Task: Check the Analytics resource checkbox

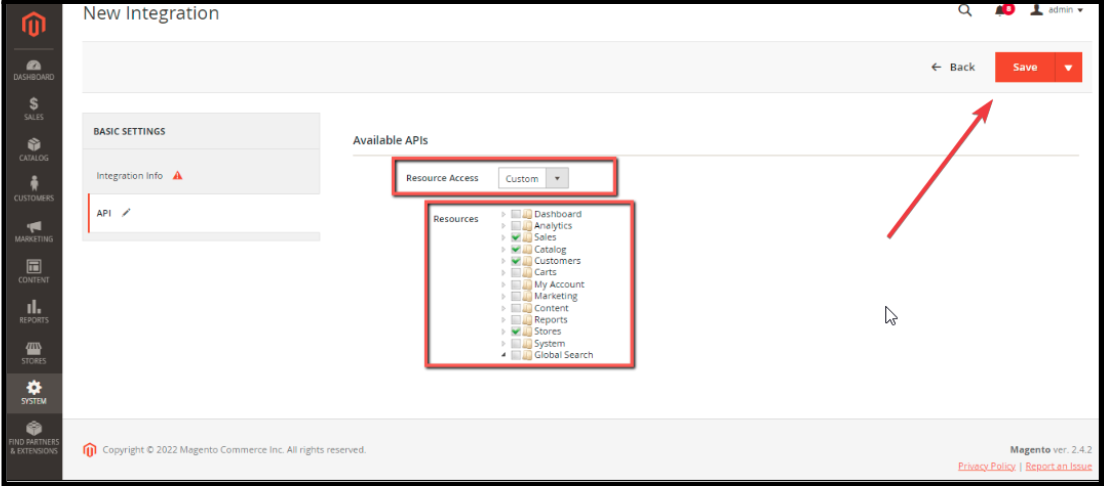Action: 517,225
